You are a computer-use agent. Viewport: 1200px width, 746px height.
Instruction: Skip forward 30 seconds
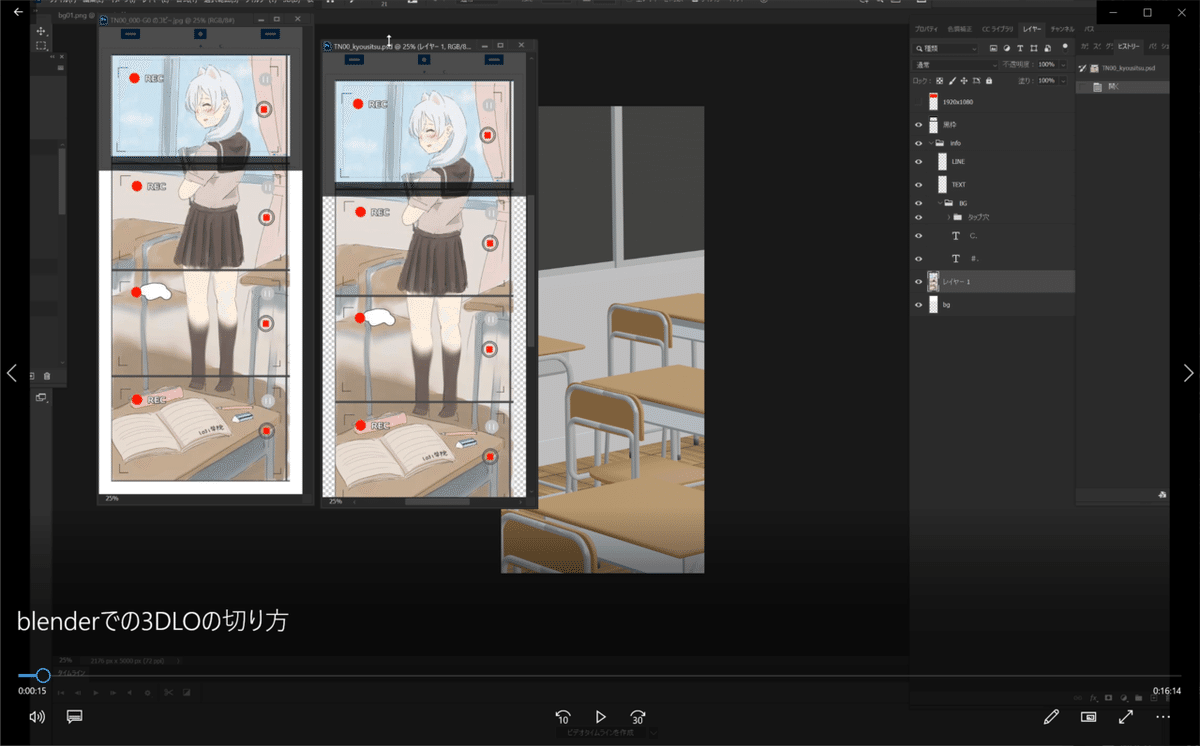point(637,717)
